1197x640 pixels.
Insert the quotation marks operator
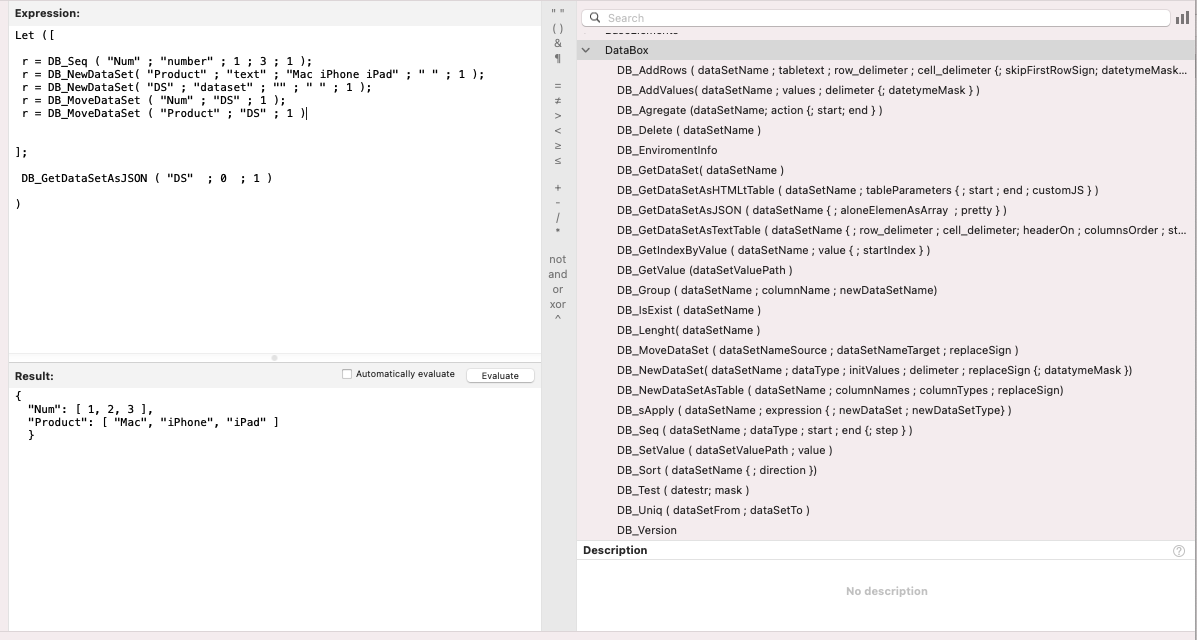pos(558,13)
